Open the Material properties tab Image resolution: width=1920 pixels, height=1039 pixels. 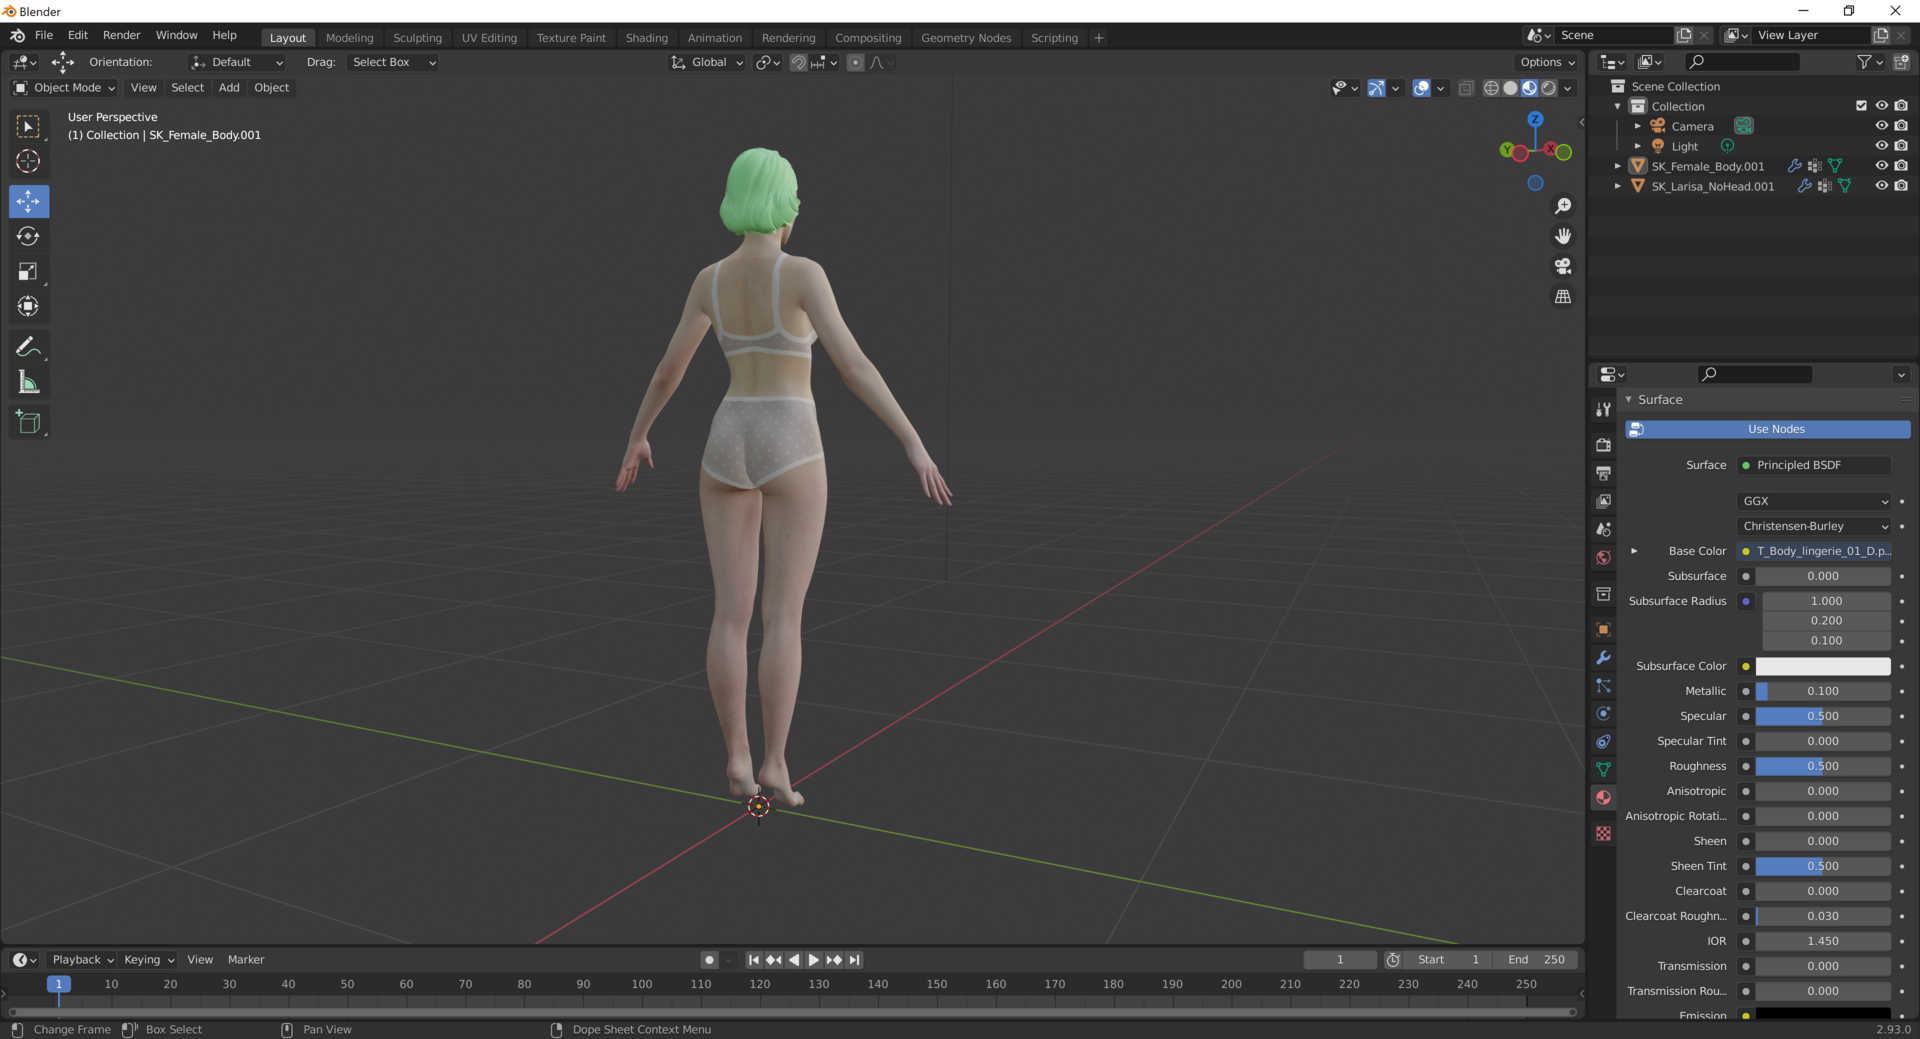pyautogui.click(x=1603, y=797)
